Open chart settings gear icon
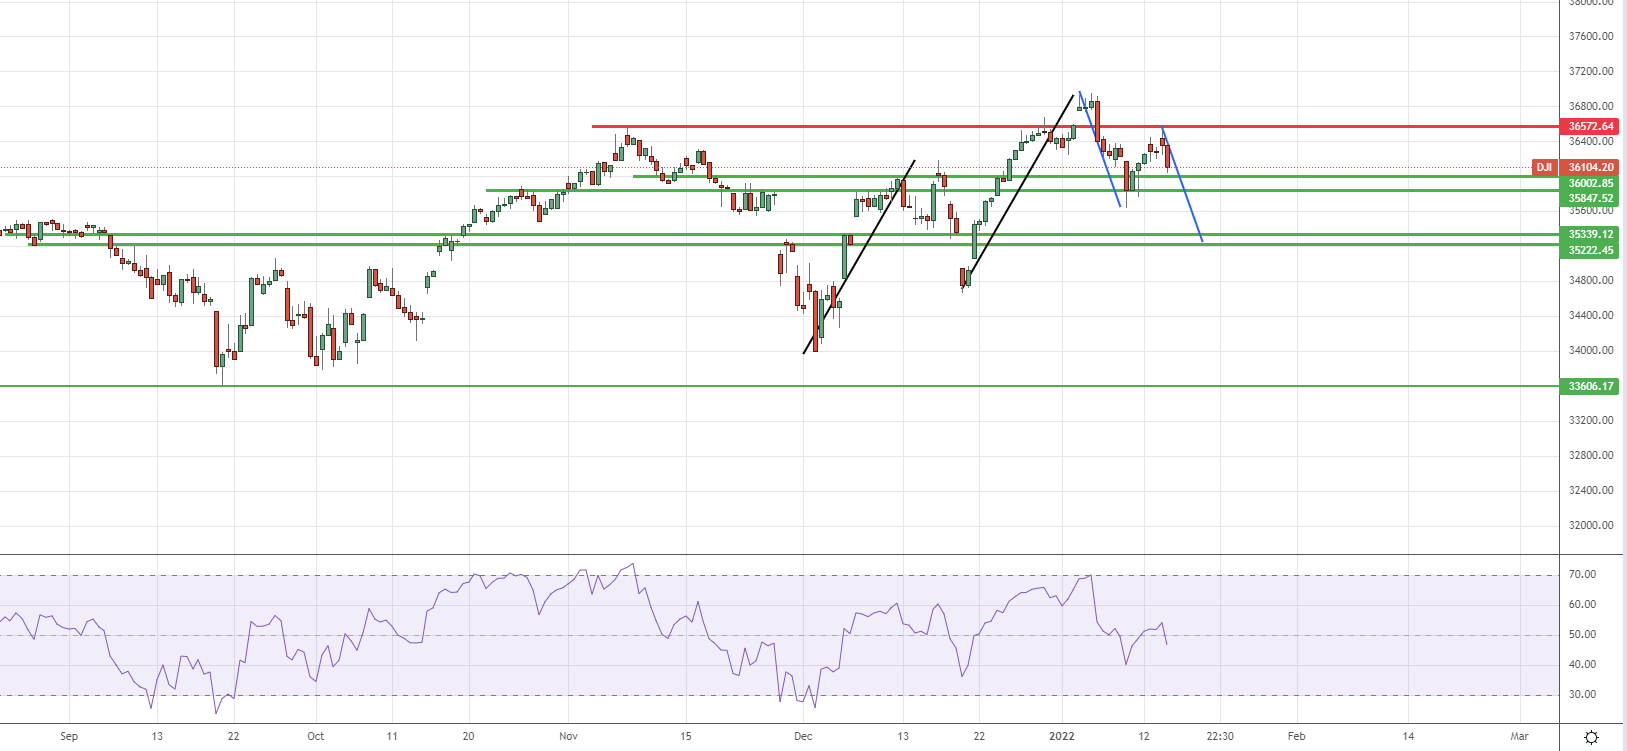This screenshot has height=751, width=1627. (x=1592, y=737)
